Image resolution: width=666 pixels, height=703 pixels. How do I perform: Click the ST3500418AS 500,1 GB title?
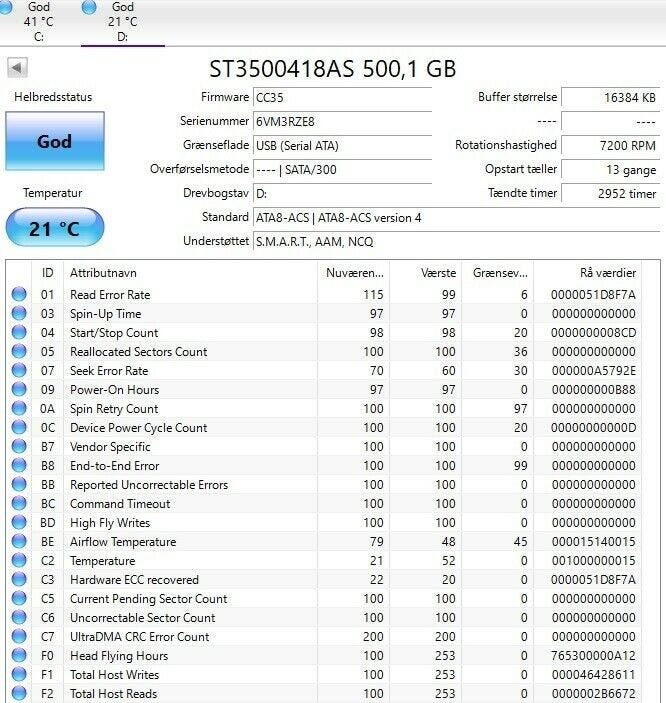coord(333,69)
